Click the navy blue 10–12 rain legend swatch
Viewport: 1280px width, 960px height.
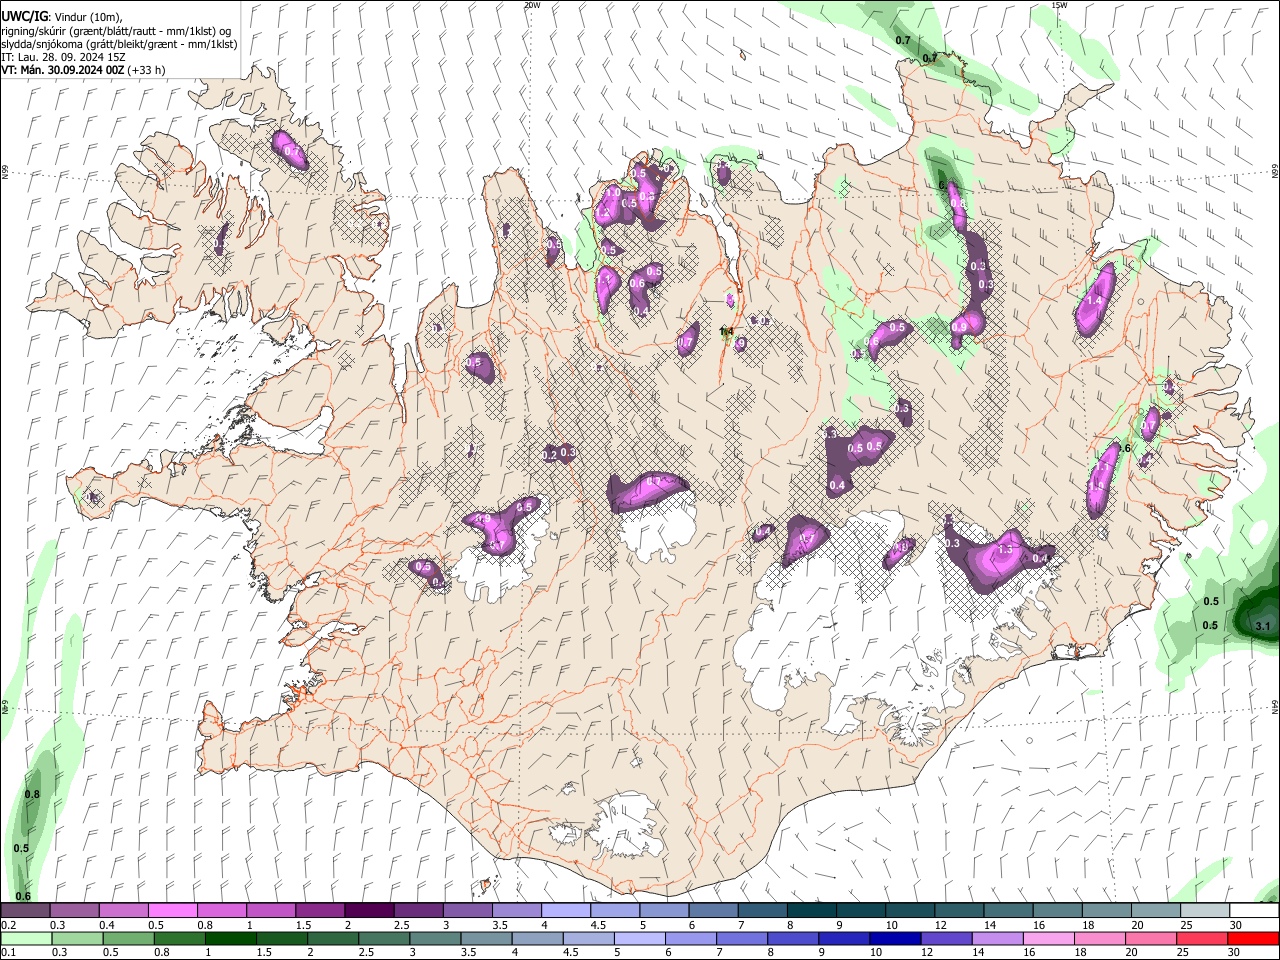coord(895,939)
